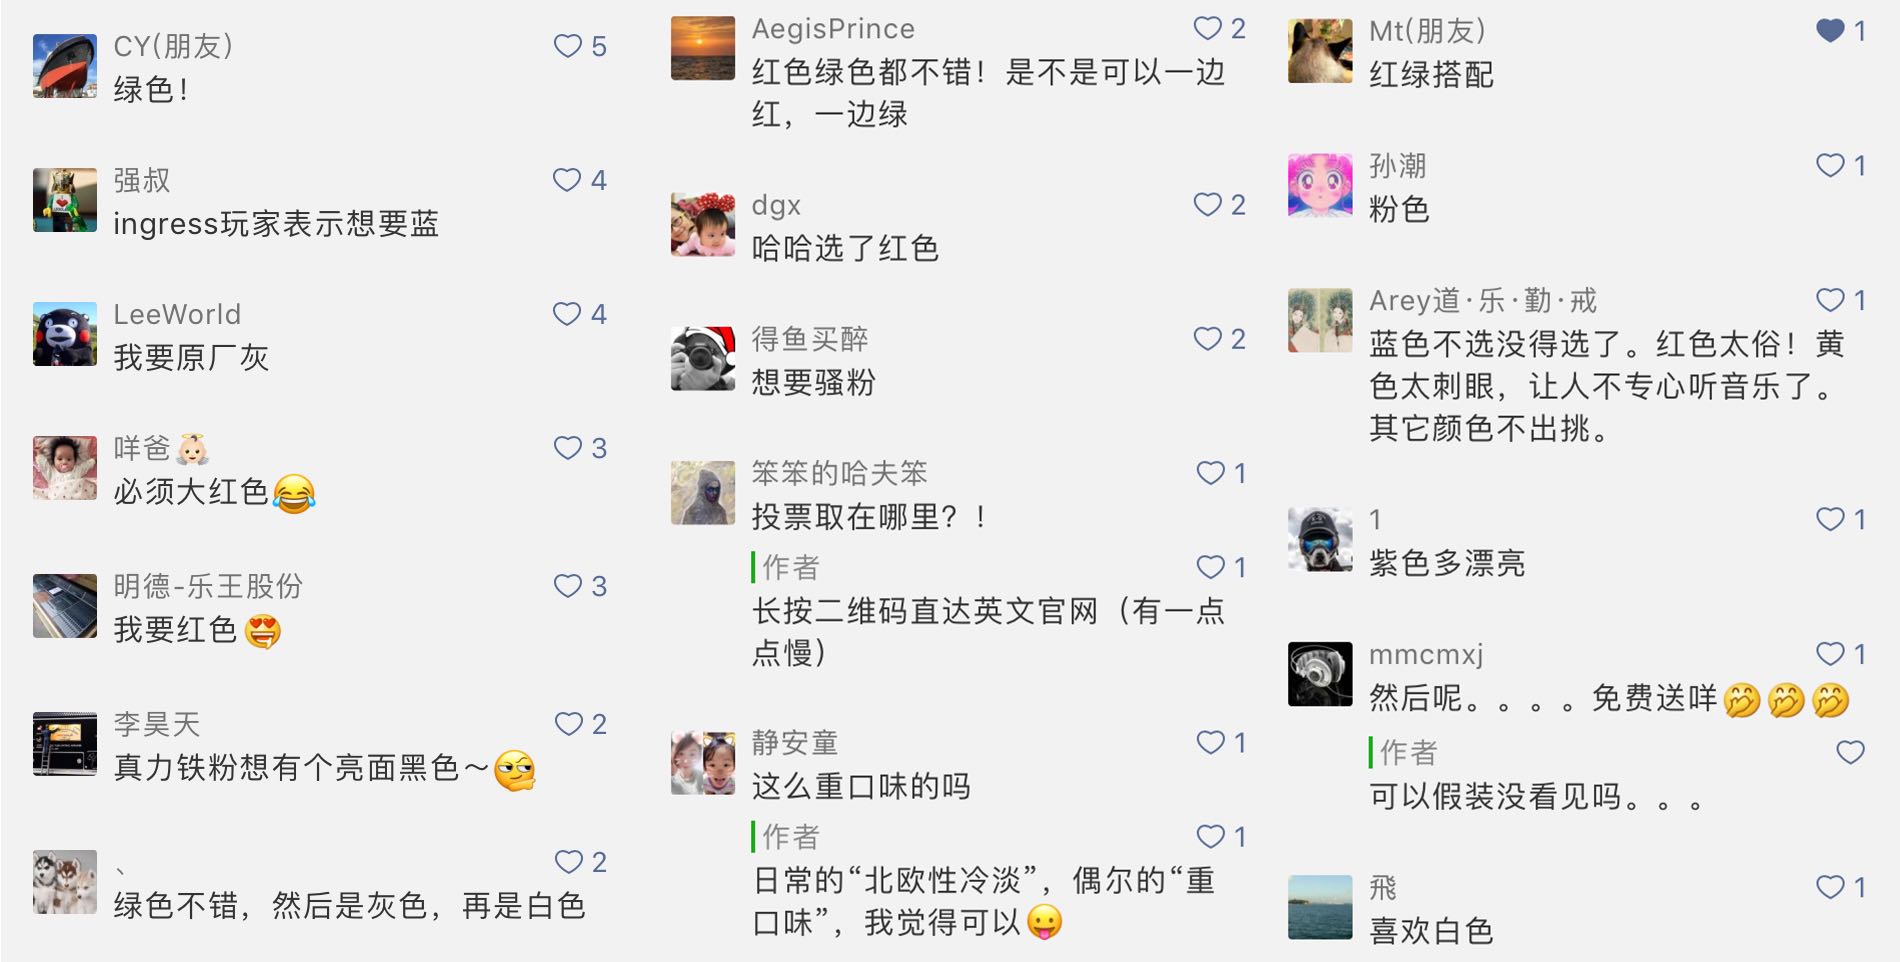Tap username Arey道·乐·勤·戒
This screenshot has width=1900, height=962.
click(x=1483, y=300)
